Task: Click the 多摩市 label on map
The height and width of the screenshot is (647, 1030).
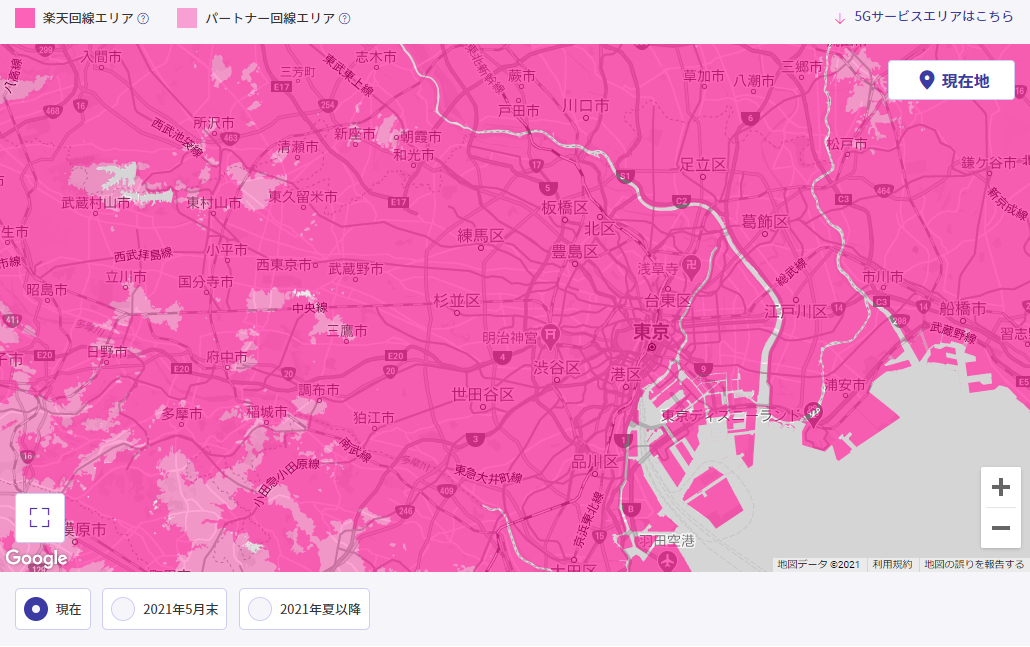Action: (182, 414)
